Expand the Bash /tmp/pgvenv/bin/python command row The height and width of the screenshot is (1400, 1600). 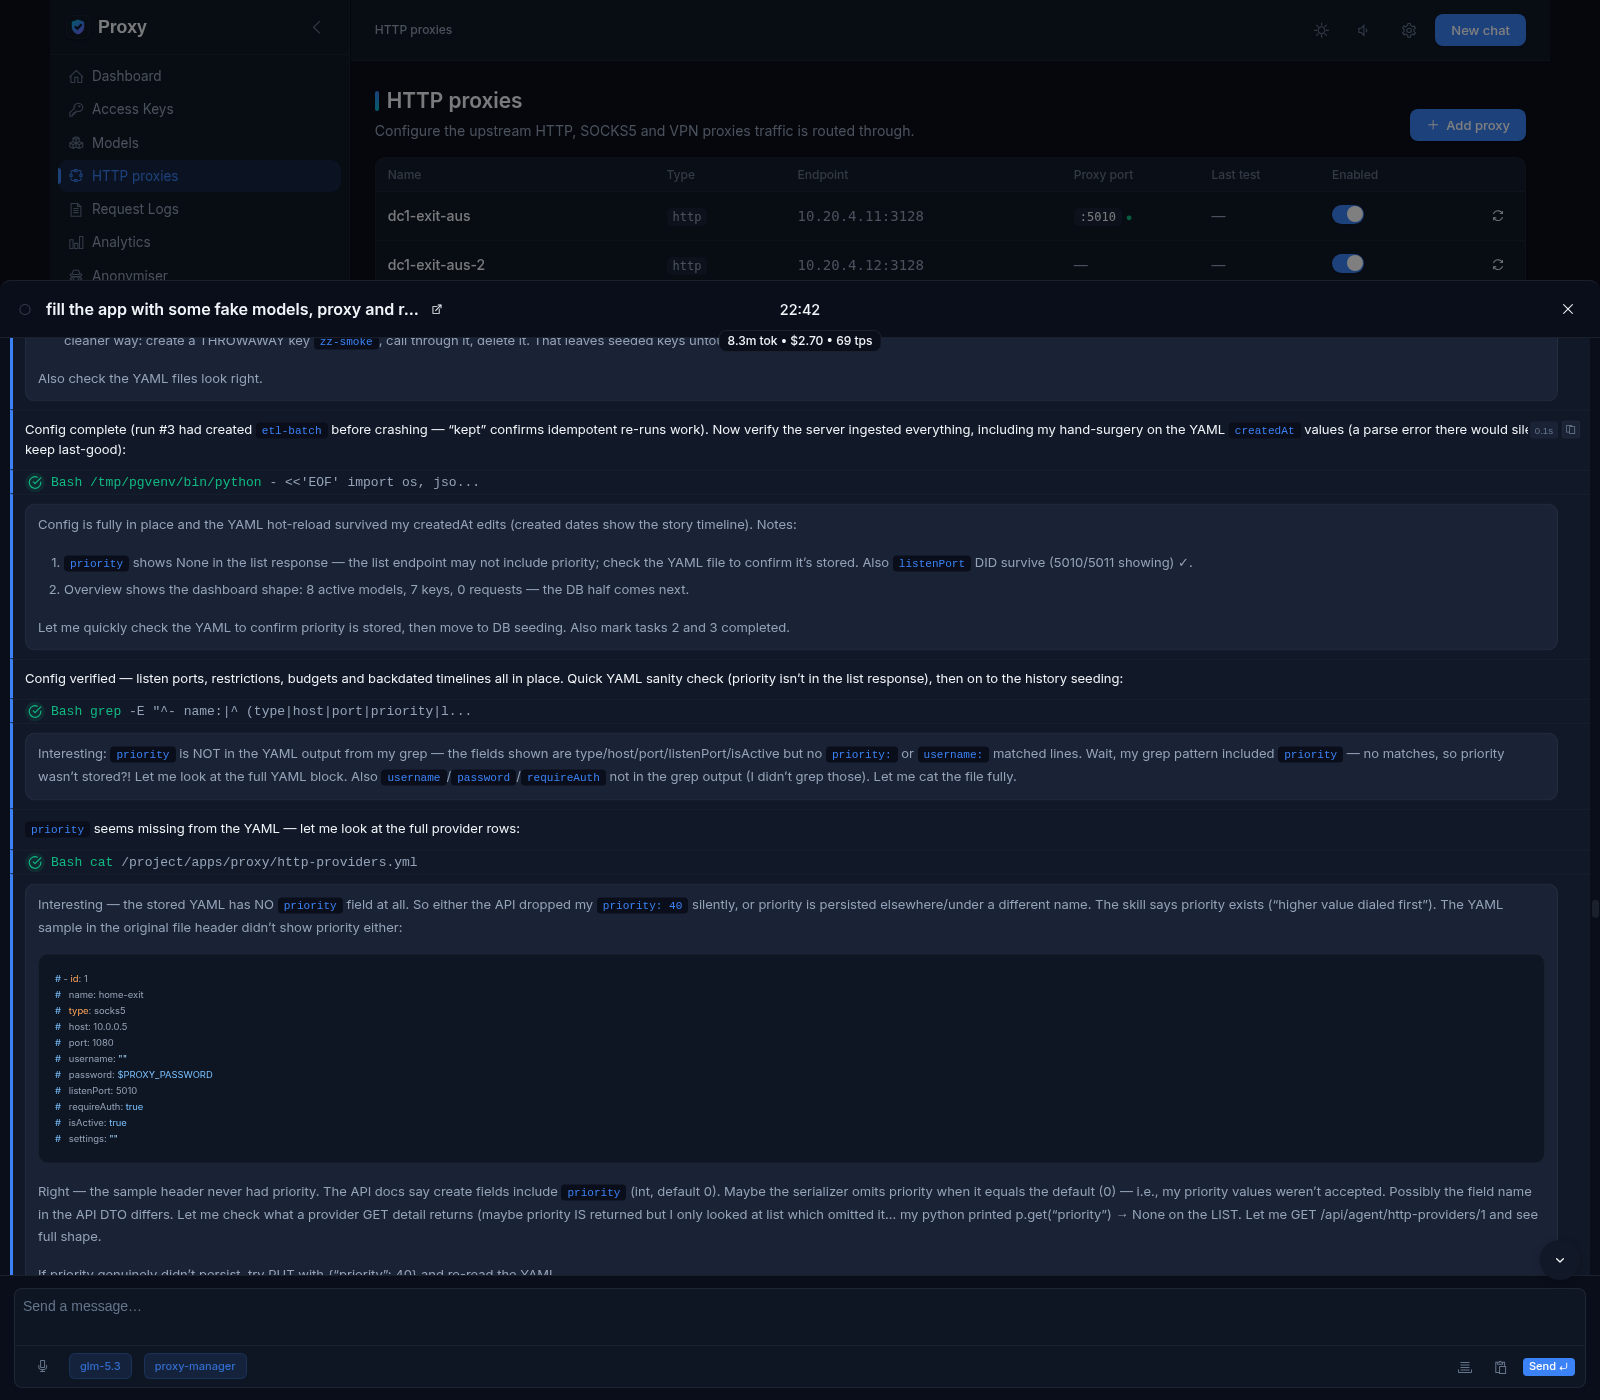[x=800, y=482]
